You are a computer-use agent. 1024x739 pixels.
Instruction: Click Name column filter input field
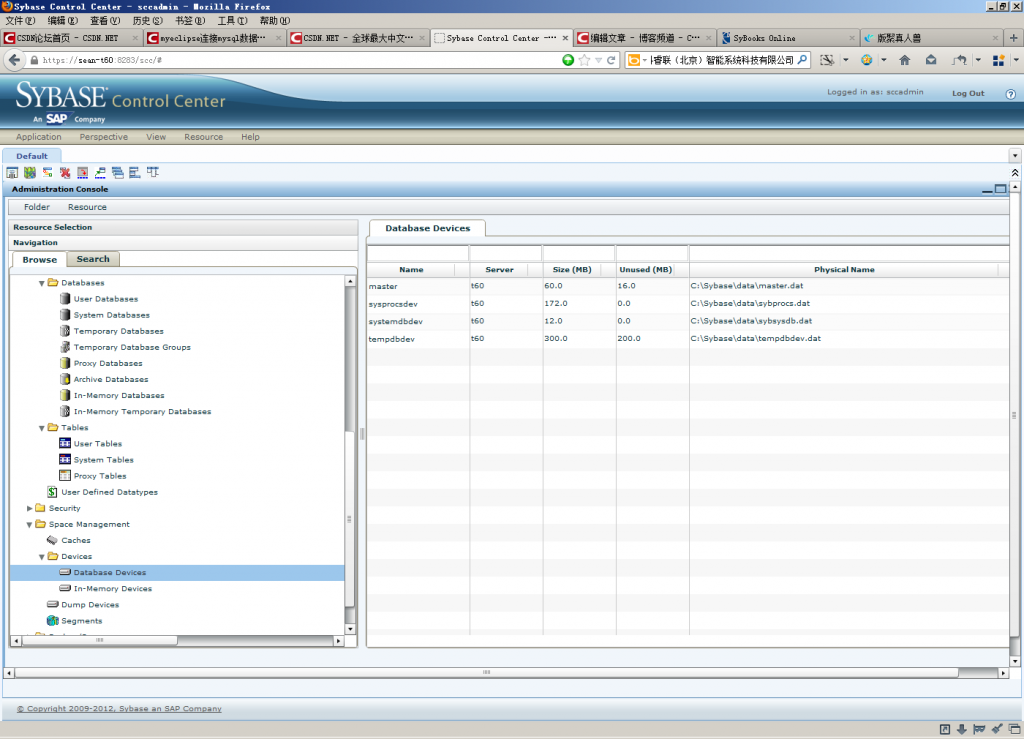click(418, 253)
